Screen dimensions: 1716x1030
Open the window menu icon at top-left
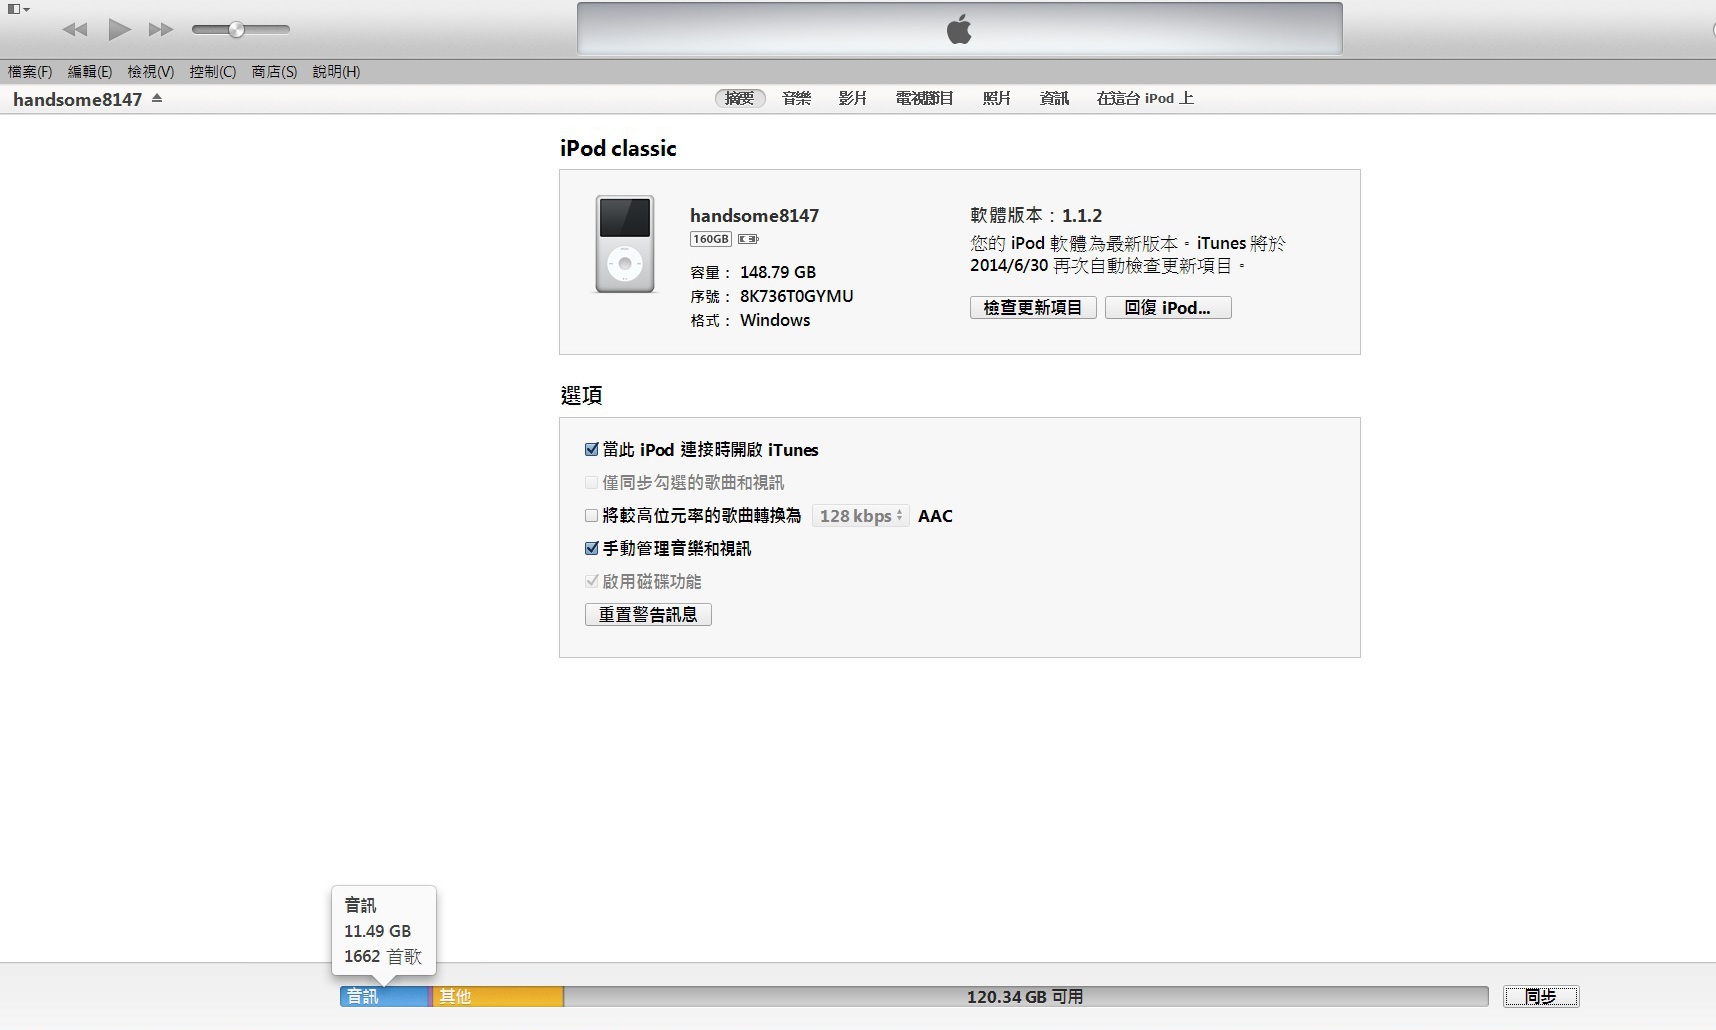[18, 9]
